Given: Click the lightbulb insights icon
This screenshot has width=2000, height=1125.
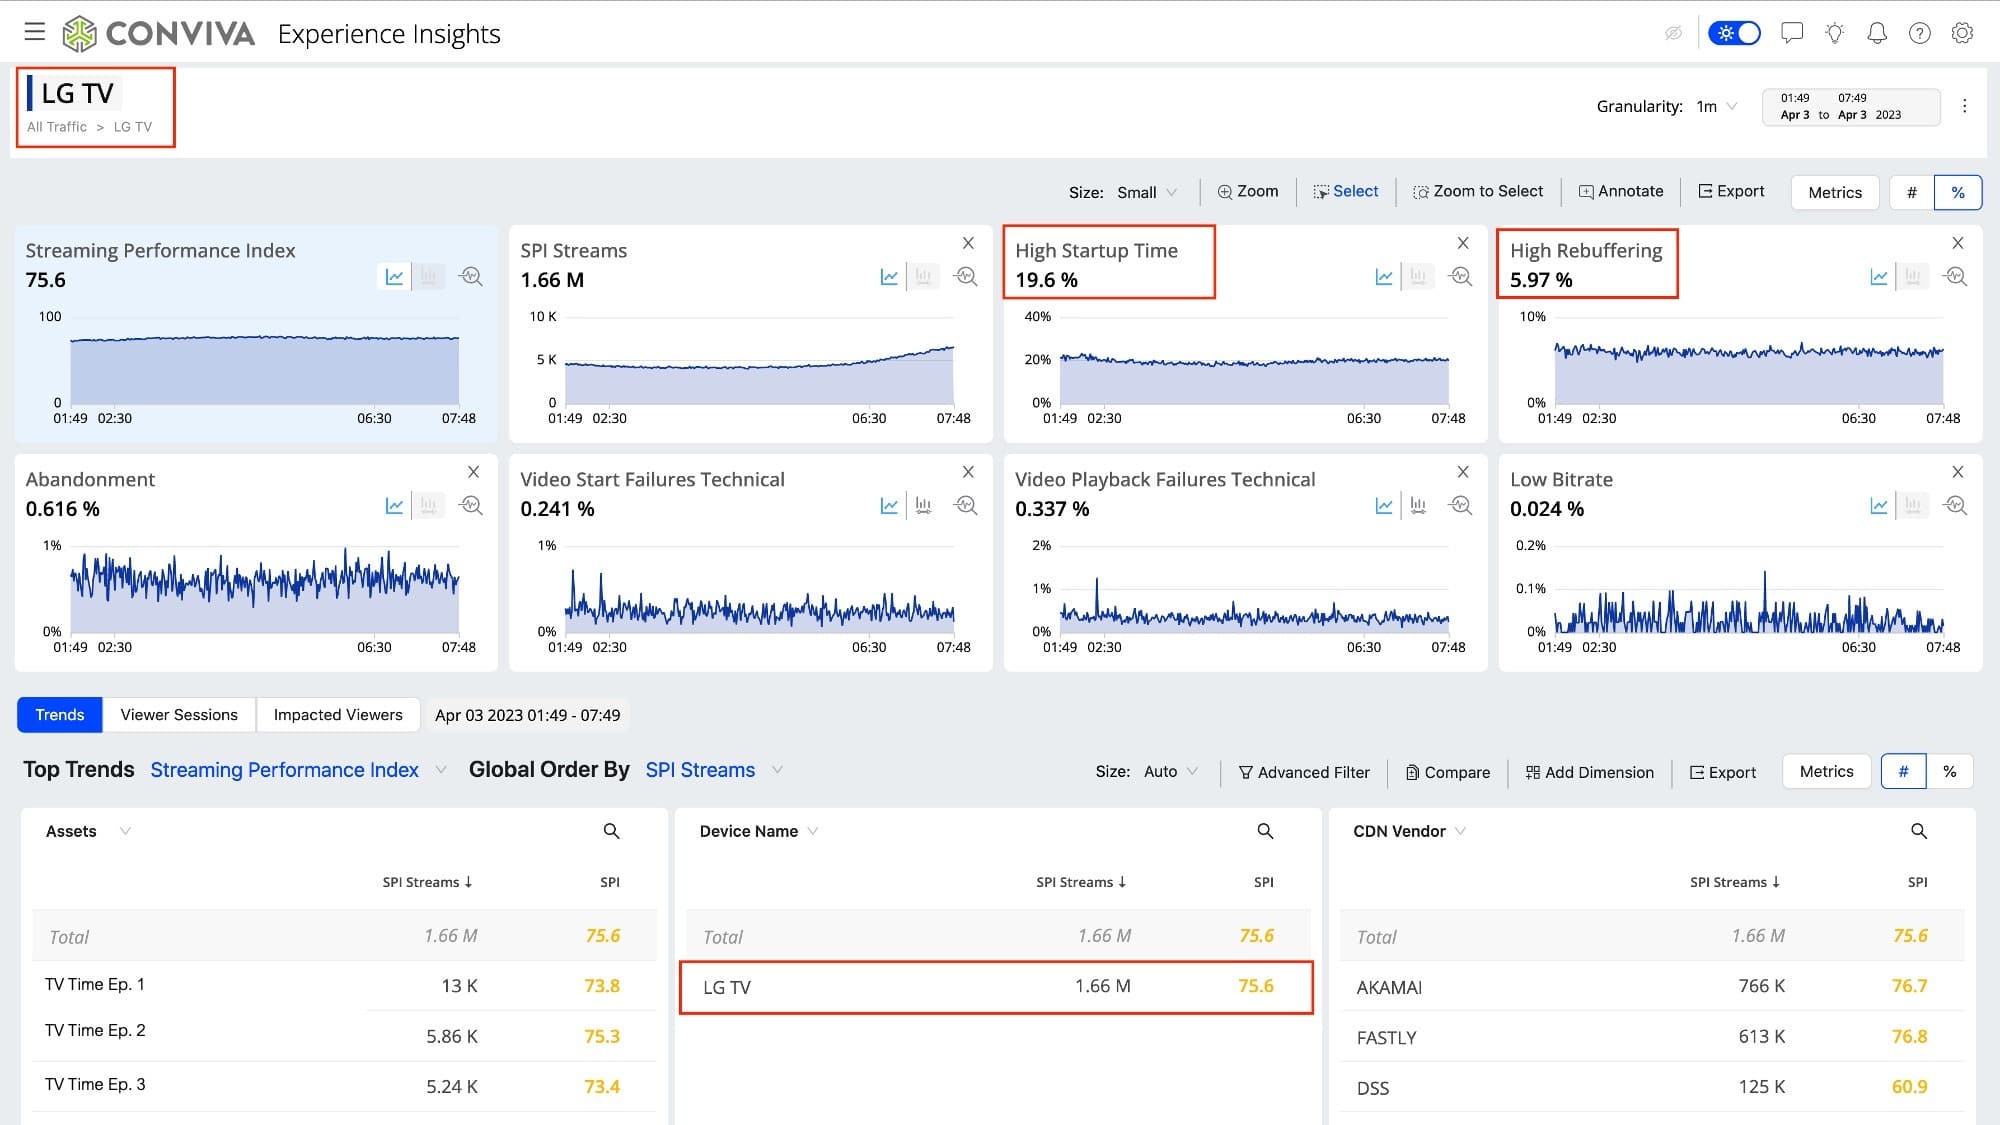Looking at the screenshot, I should (1834, 33).
